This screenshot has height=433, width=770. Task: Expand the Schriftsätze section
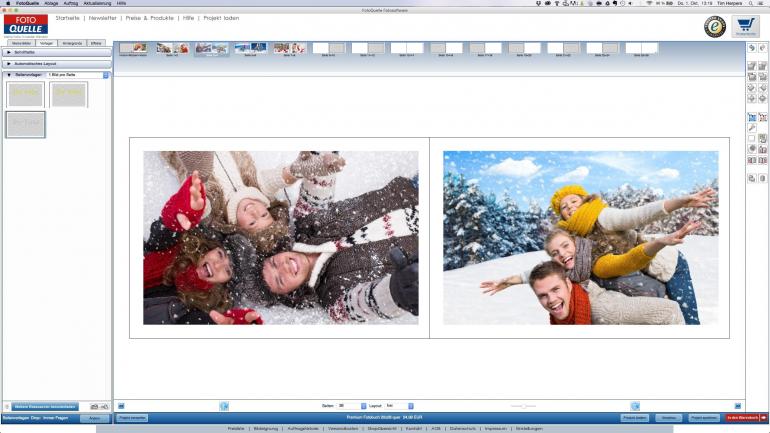point(57,52)
